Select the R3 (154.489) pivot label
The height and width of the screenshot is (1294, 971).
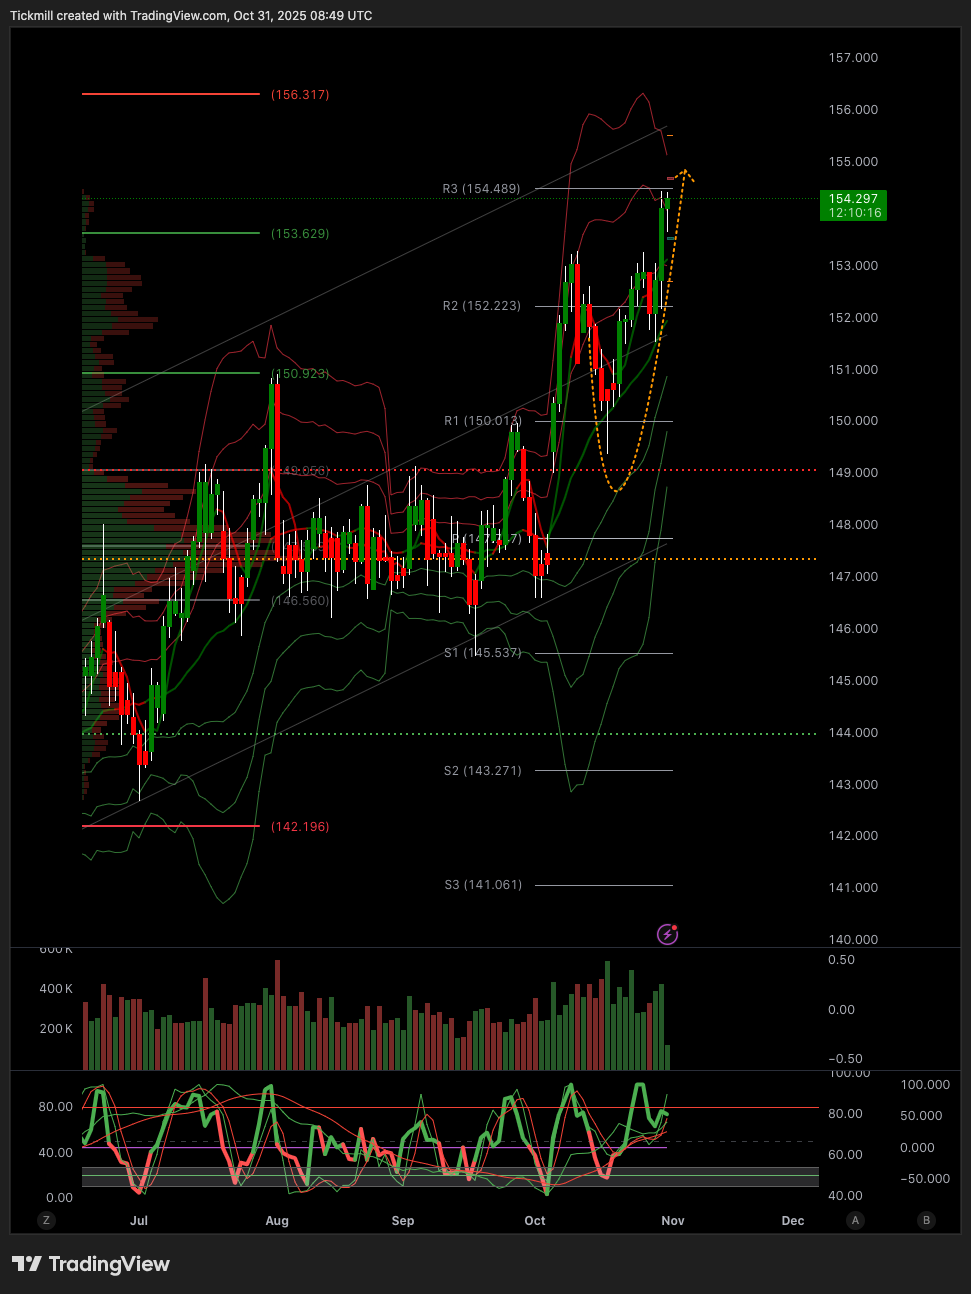(481, 189)
